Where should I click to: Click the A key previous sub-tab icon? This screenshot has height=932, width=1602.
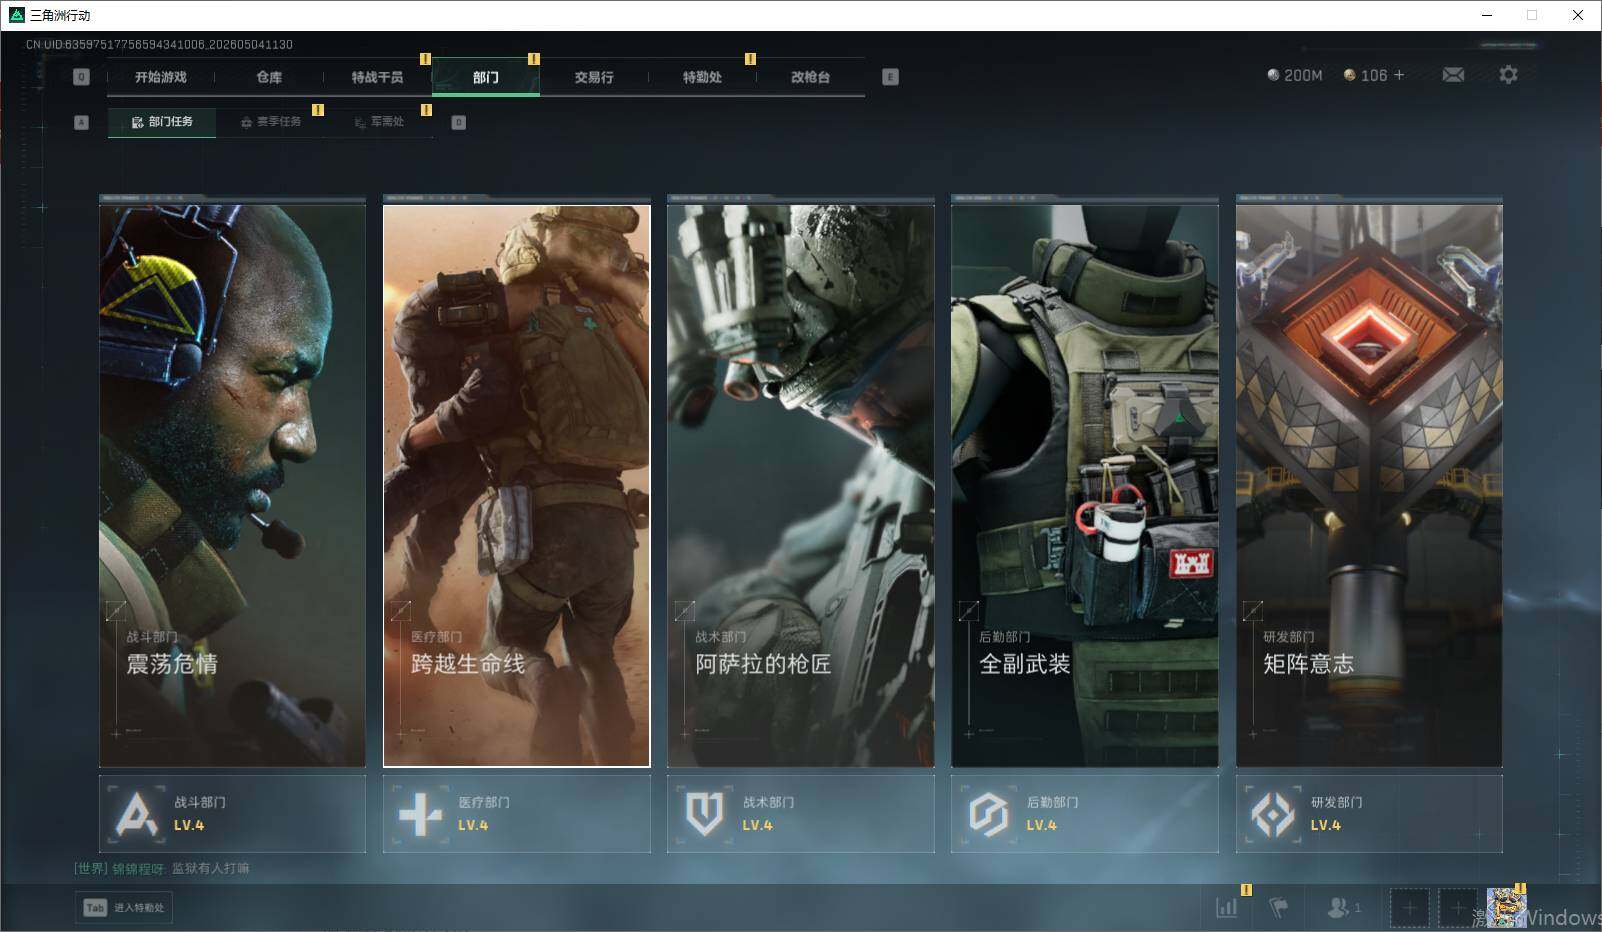tap(81, 122)
